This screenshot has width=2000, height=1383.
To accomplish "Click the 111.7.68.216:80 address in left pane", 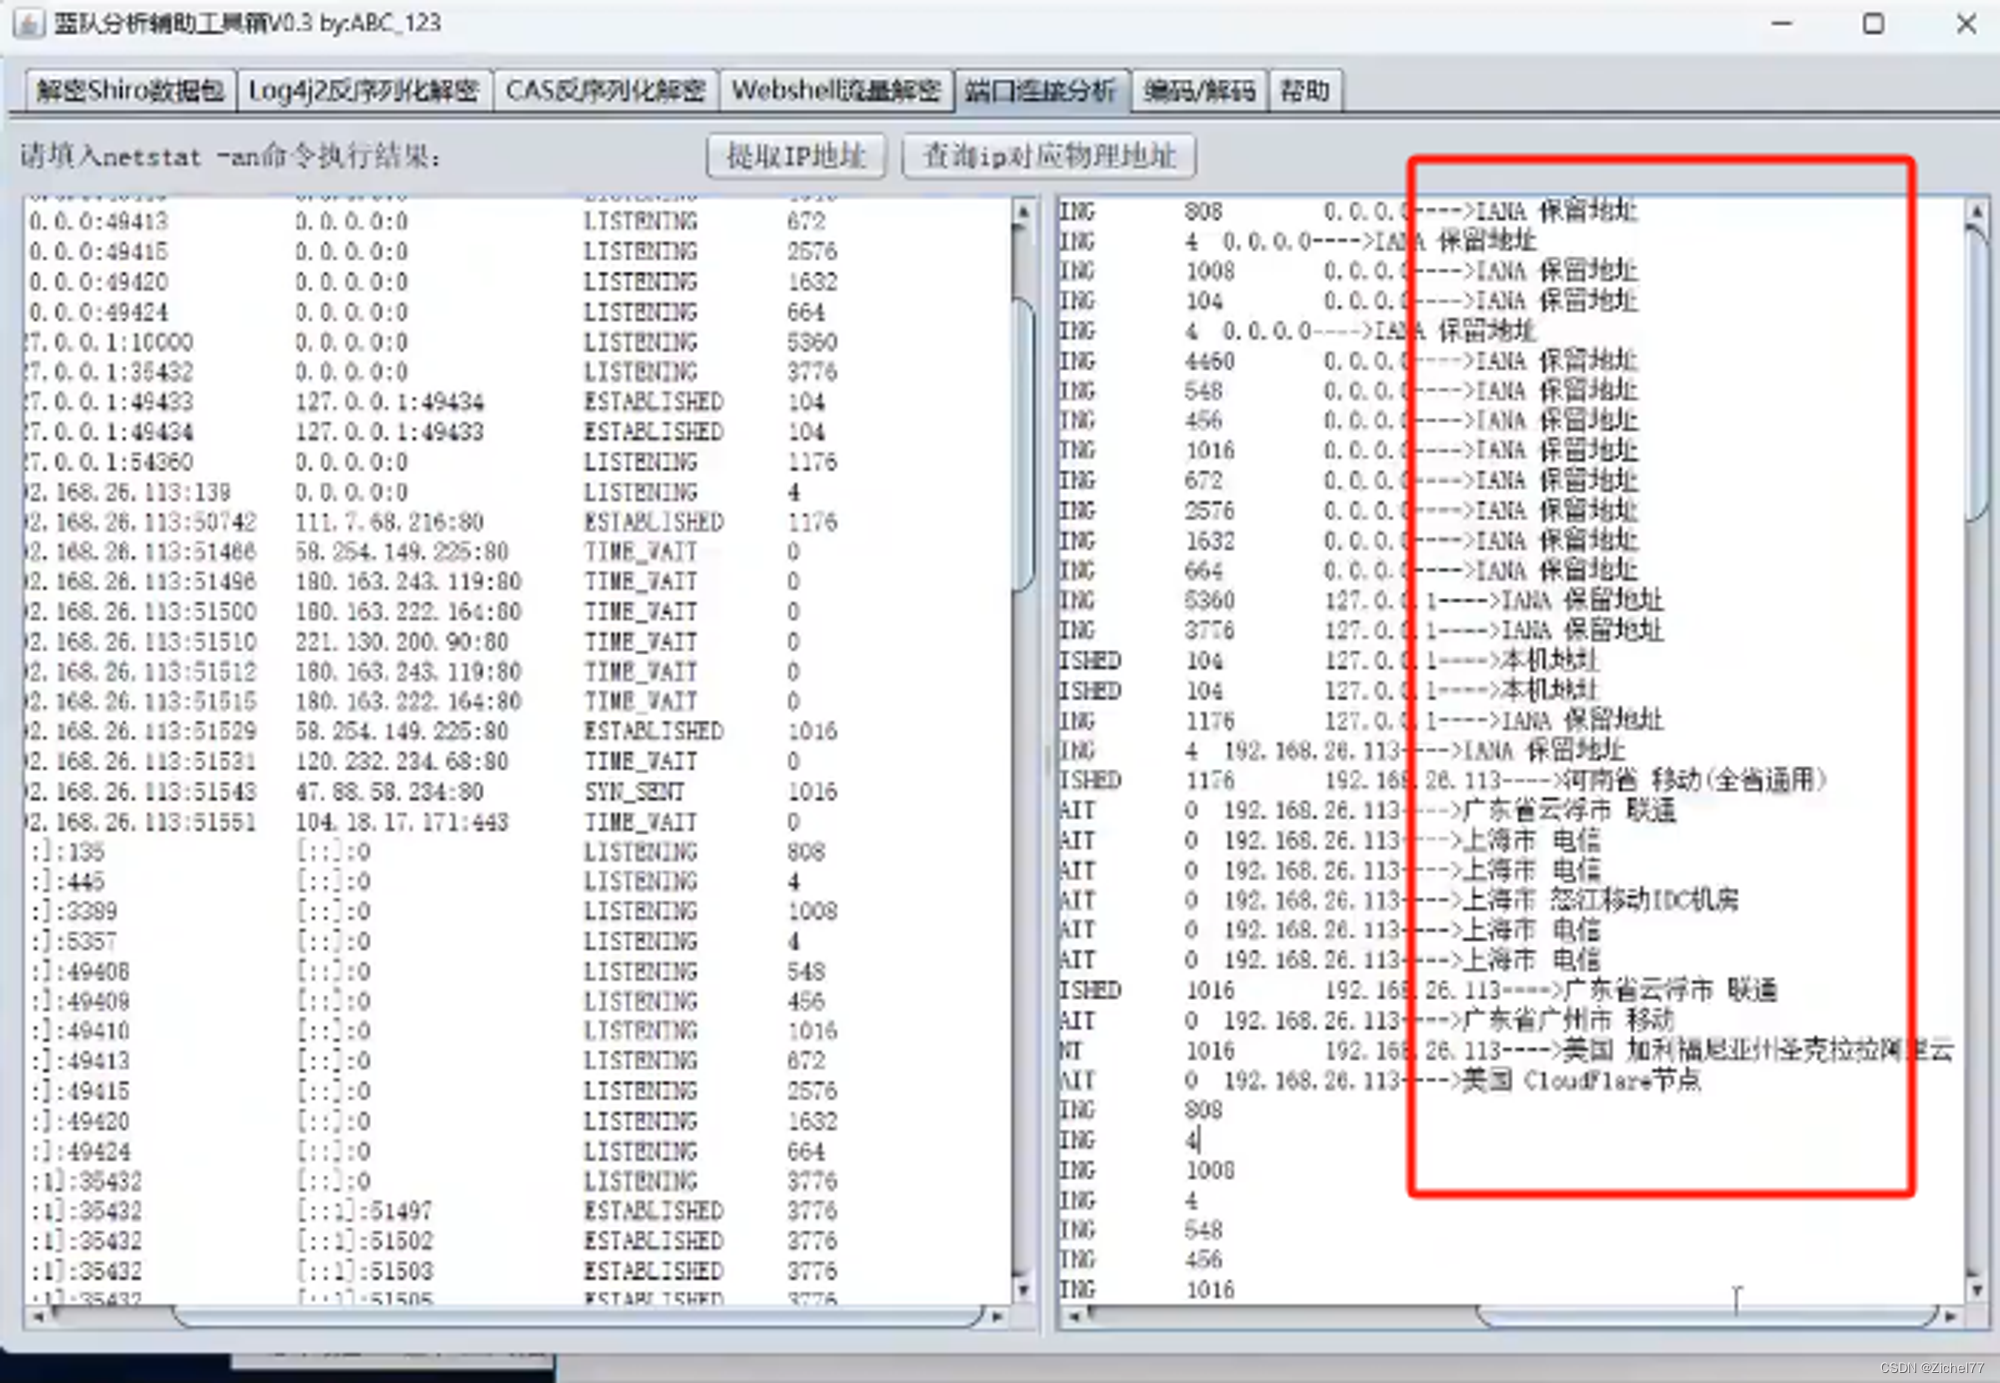I will point(389,522).
